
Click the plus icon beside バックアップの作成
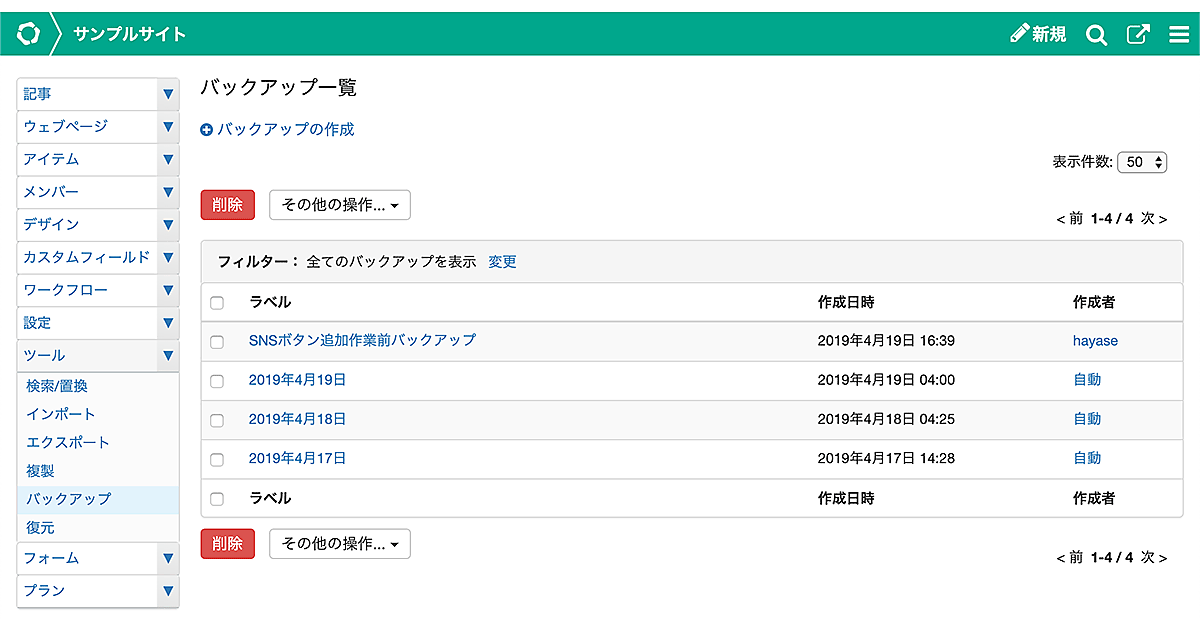pyautogui.click(x=207, y=130)
